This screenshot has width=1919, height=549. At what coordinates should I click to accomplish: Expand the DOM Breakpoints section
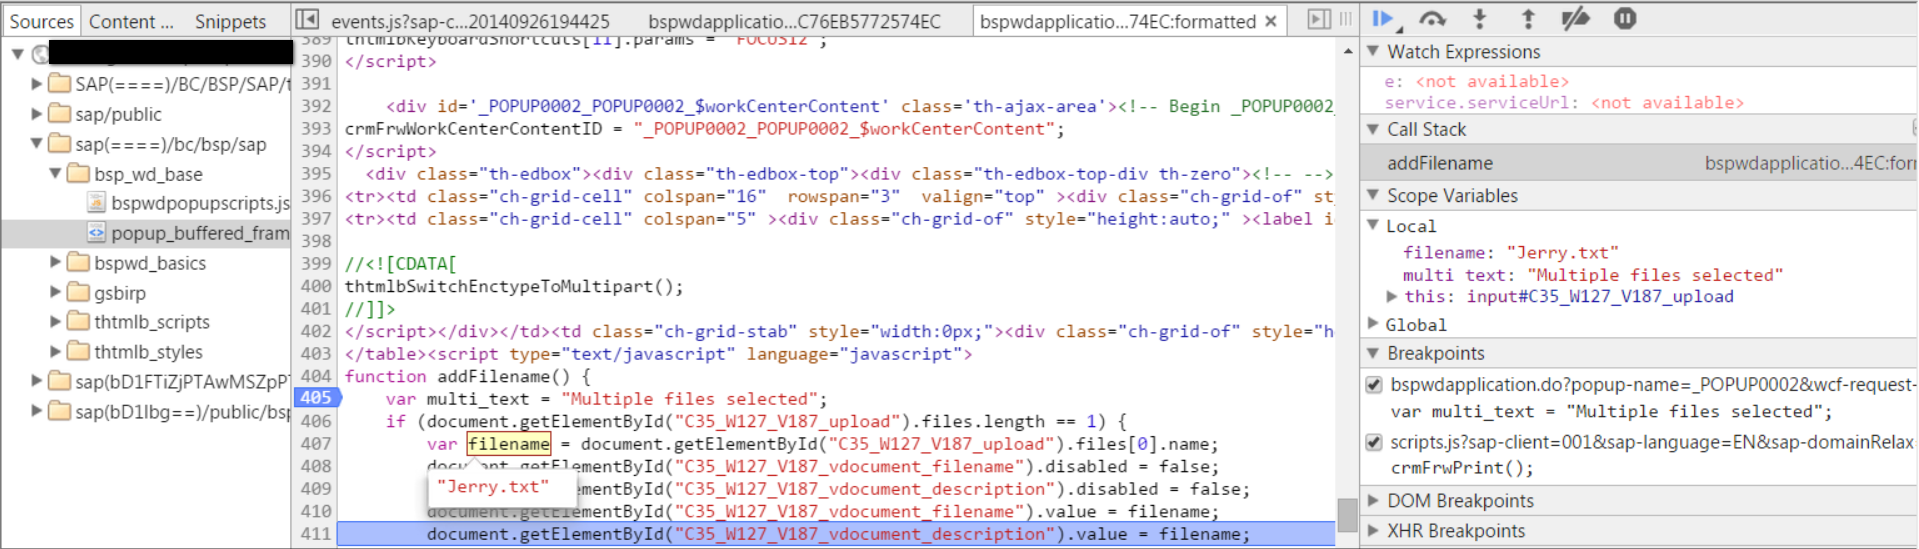click(x=1373, y=501)
